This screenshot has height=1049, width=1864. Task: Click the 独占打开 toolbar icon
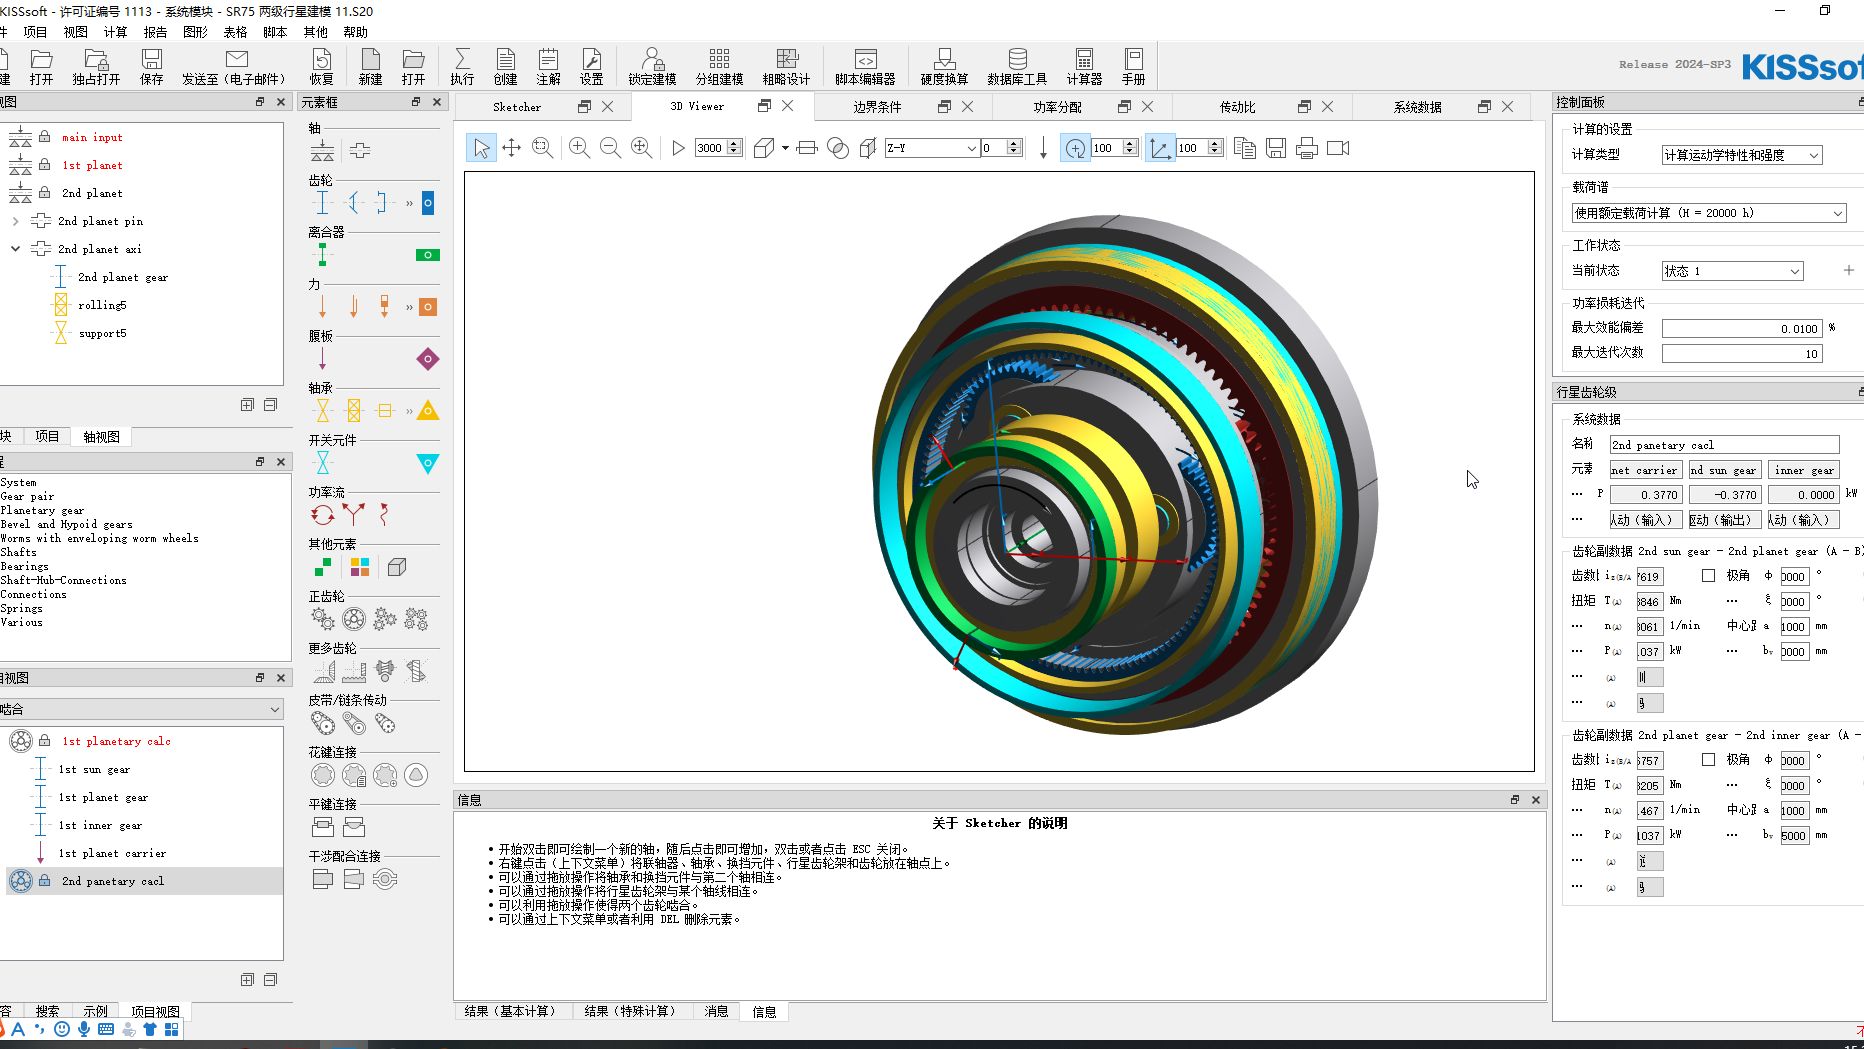[x=96, y=66]
